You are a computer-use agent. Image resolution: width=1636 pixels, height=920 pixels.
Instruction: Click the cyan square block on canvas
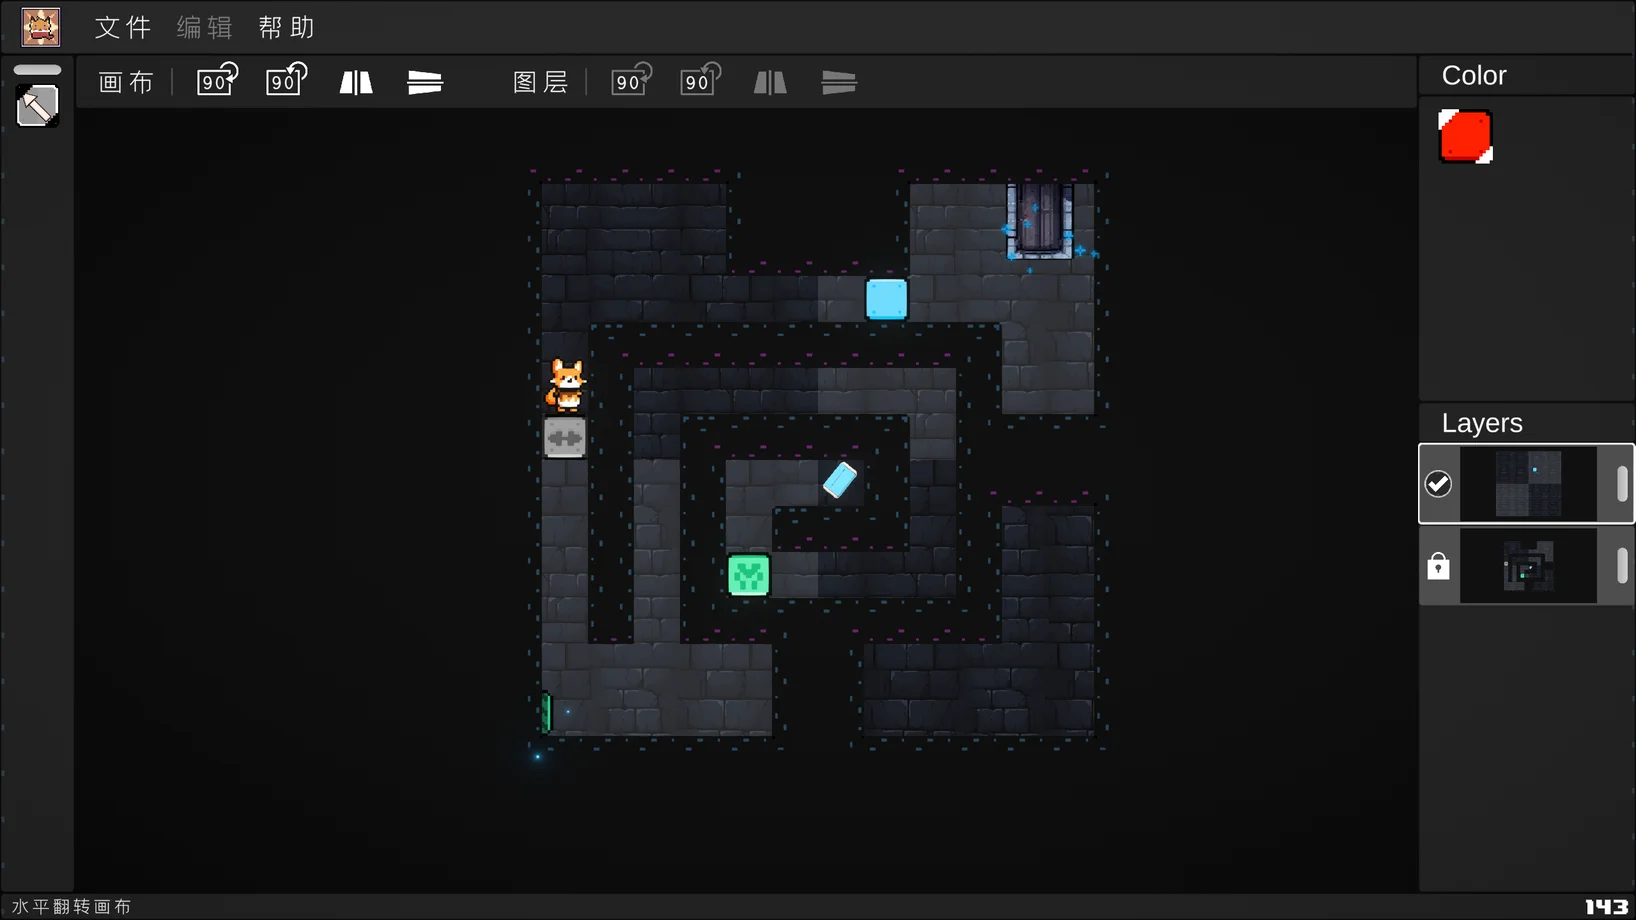tap(887, 299)
